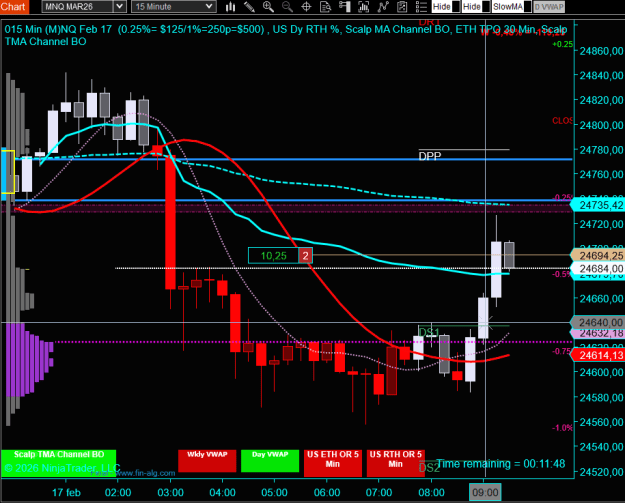This screenshot has width=625, height=503.
Task: Select the drawing tools pencil icon
Action: [250, 6]
